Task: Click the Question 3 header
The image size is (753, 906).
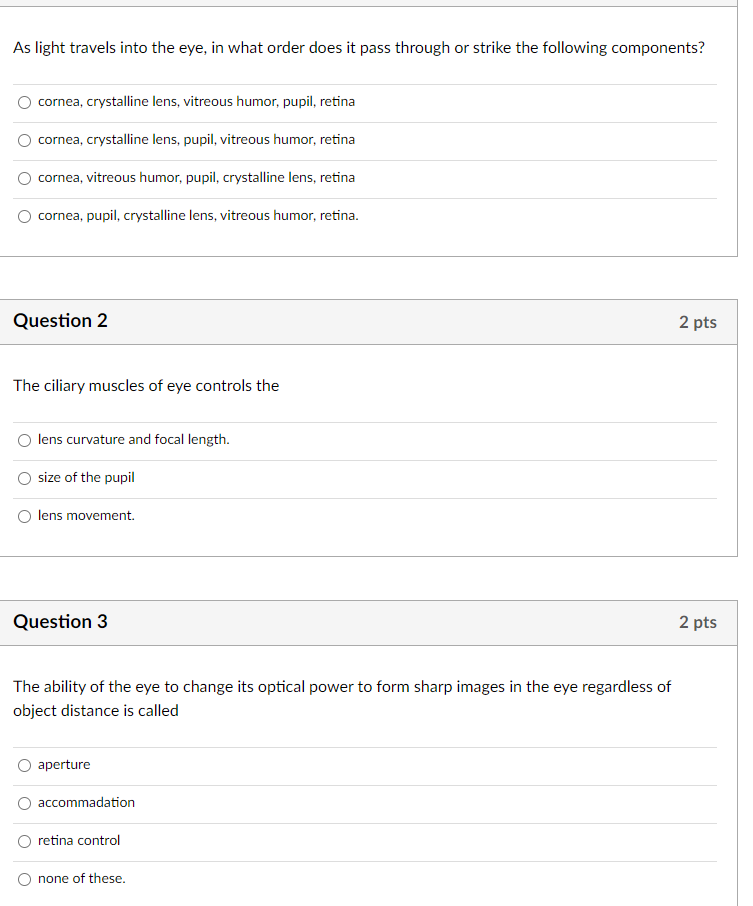Action: click(x=60, y=622)
